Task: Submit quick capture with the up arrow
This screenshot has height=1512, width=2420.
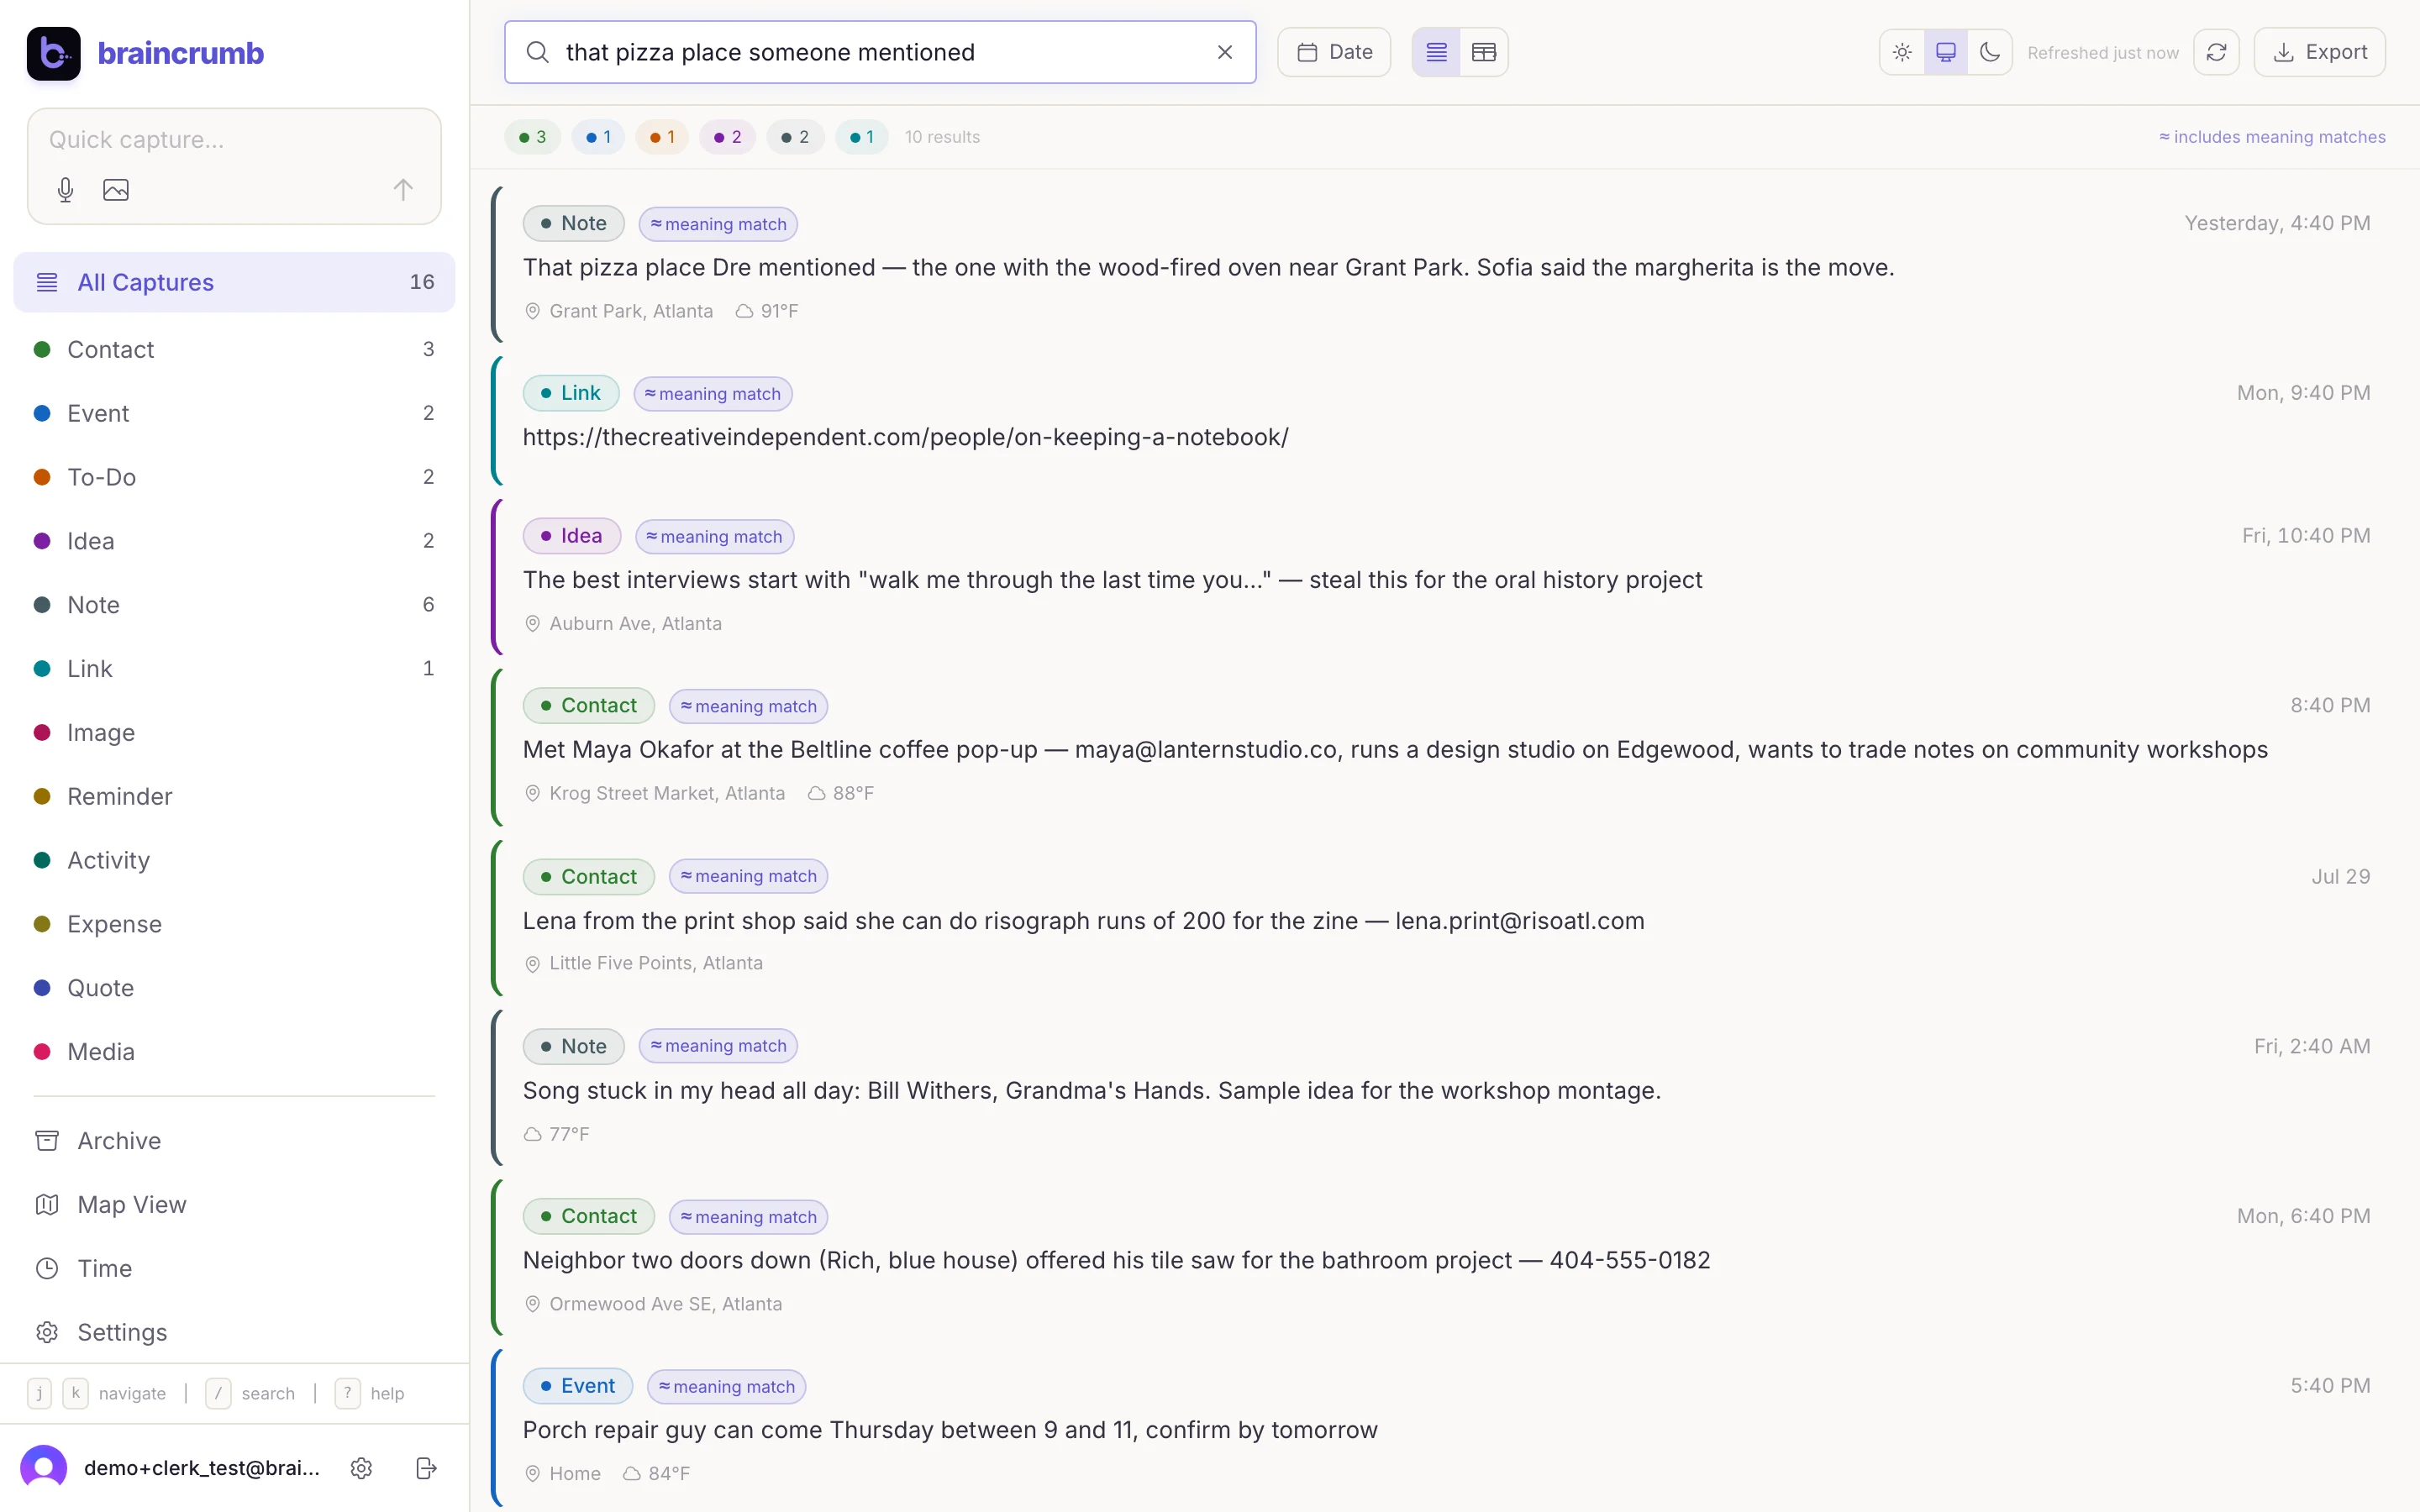Action: (x=403, y=190)
